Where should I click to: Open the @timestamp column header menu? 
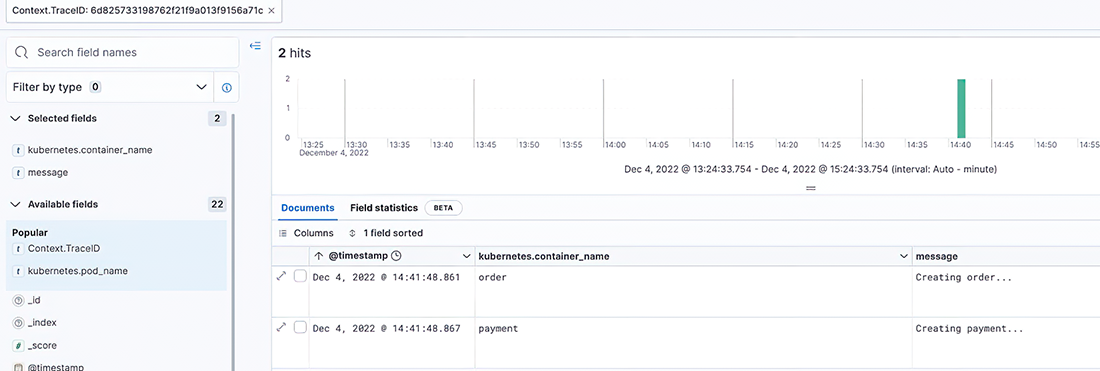click(x=466, y=257)
